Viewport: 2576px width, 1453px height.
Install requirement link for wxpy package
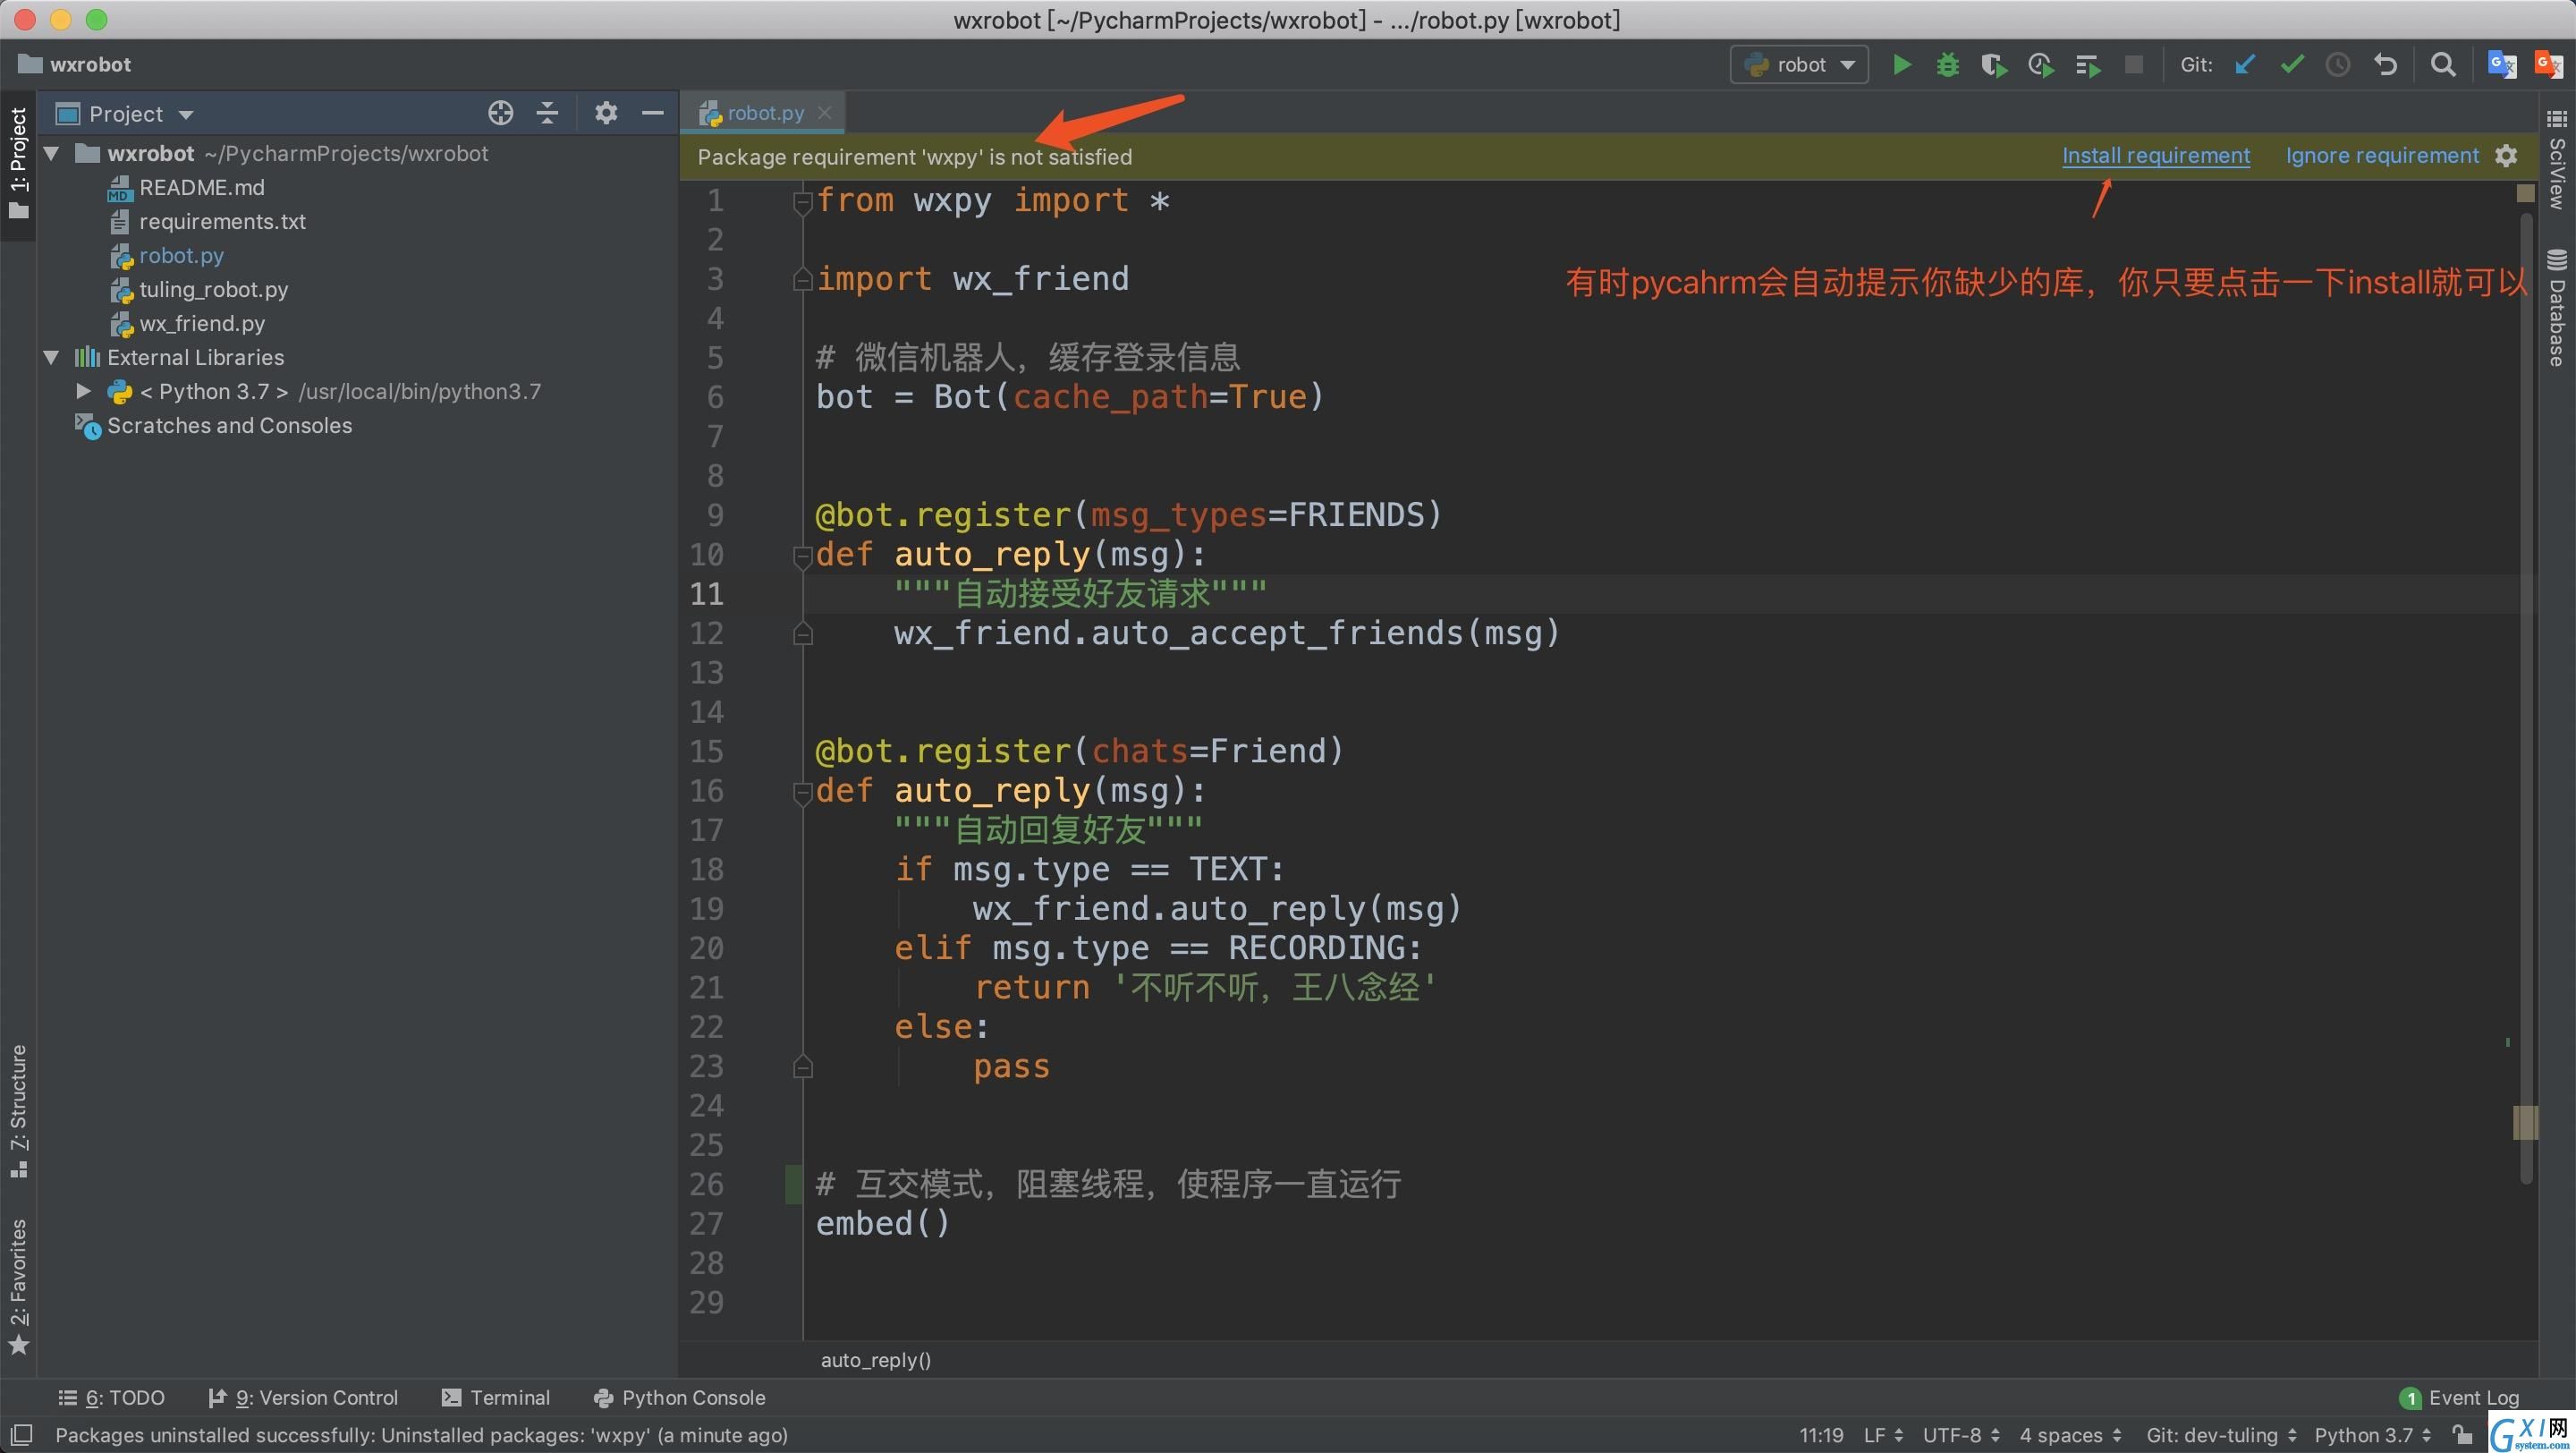point(2157,156)
